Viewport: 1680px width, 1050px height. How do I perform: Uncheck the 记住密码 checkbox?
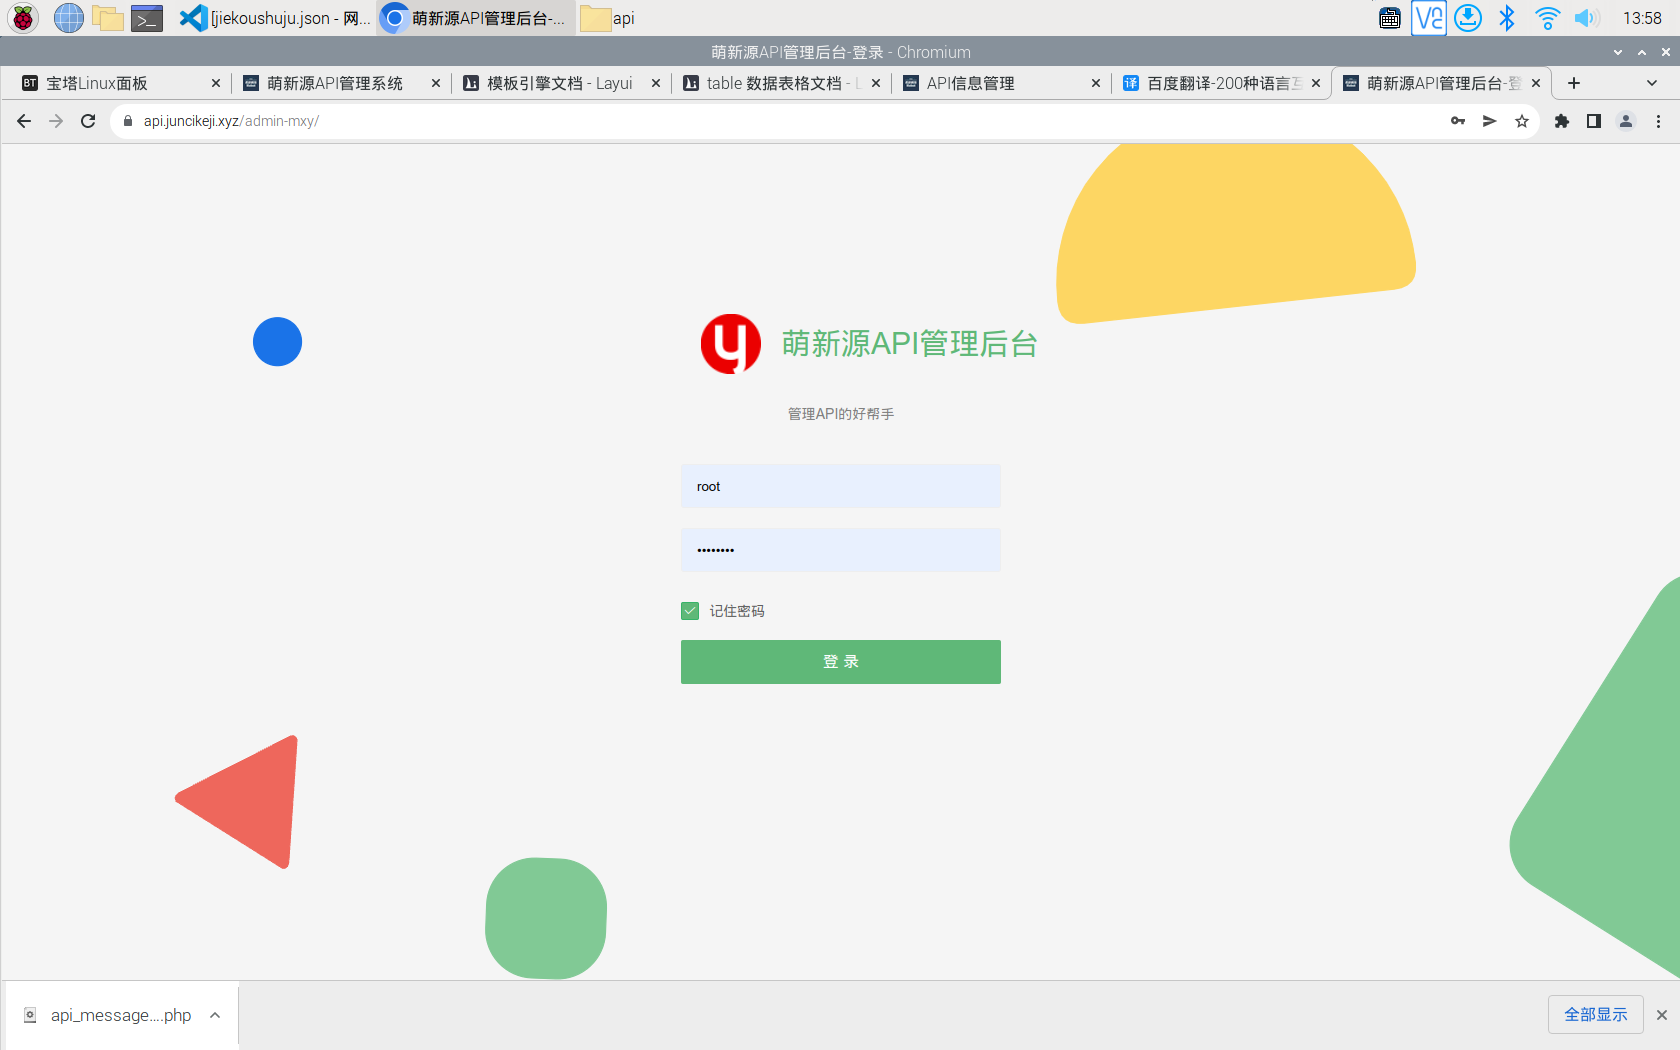point(689,610)
